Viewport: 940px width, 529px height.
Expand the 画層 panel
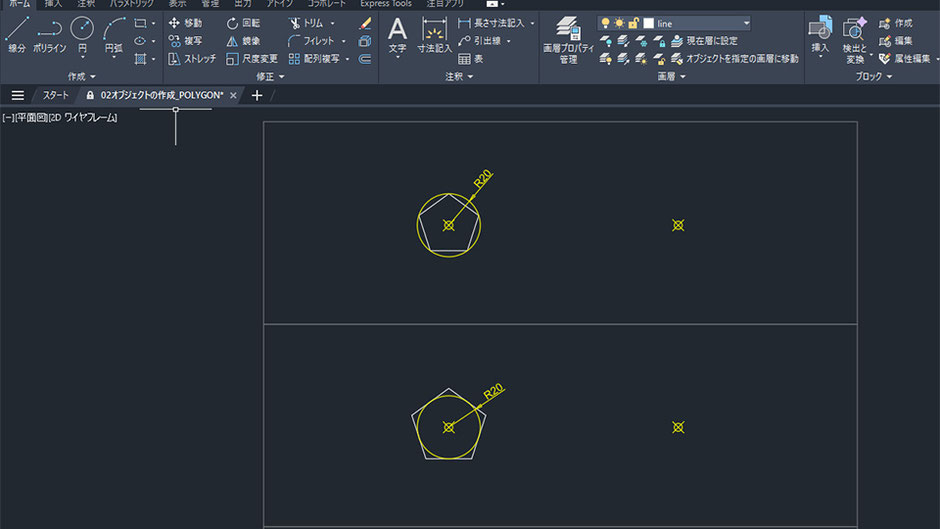[671, 77]
